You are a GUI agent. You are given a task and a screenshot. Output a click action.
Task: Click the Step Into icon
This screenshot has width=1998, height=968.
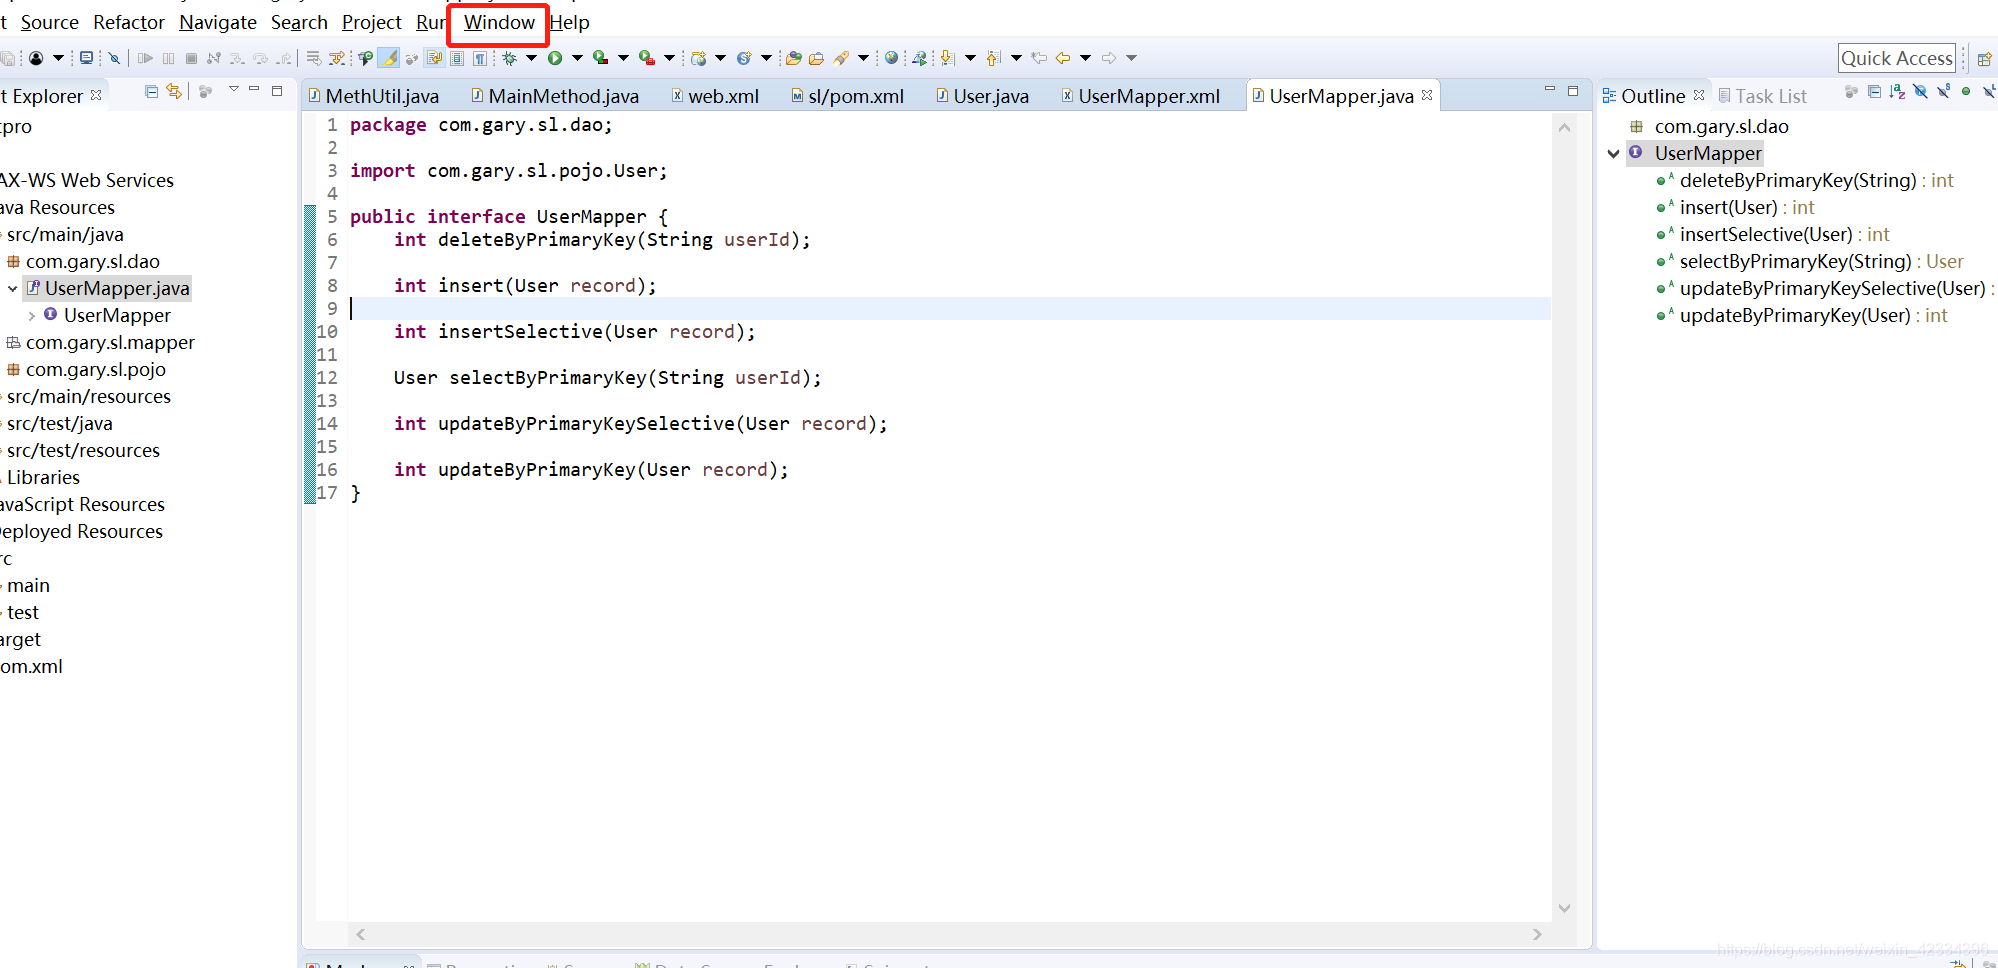(x=237, y=58)
